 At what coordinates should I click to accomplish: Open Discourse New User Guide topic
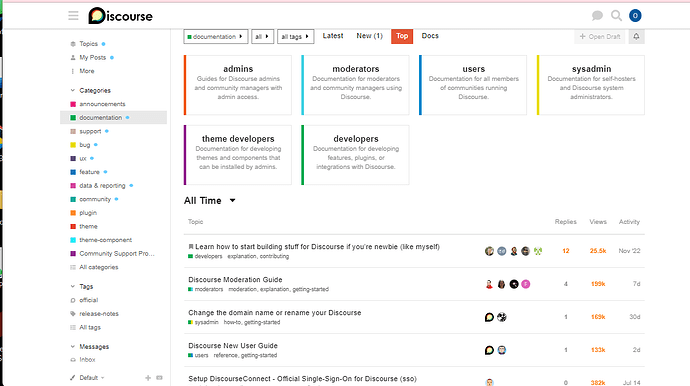click(x=233, y=346)
